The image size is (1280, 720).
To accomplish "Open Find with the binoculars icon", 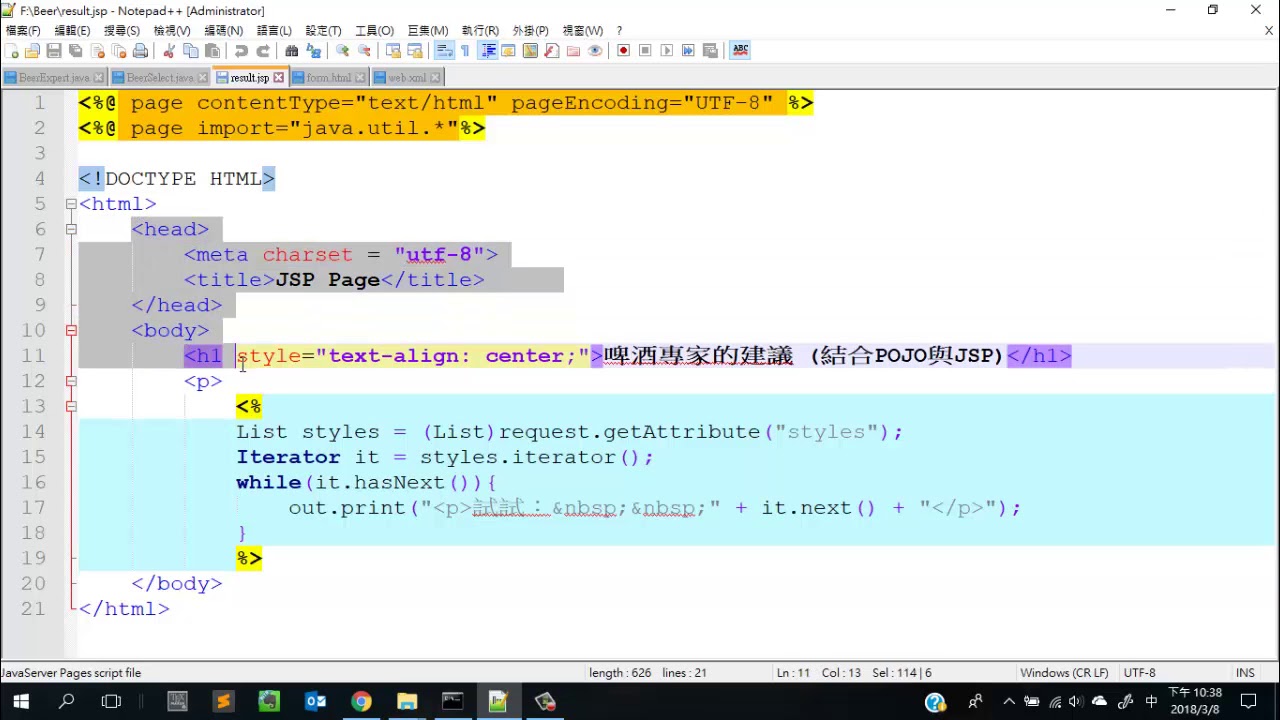I will click(x=291, y=50).
